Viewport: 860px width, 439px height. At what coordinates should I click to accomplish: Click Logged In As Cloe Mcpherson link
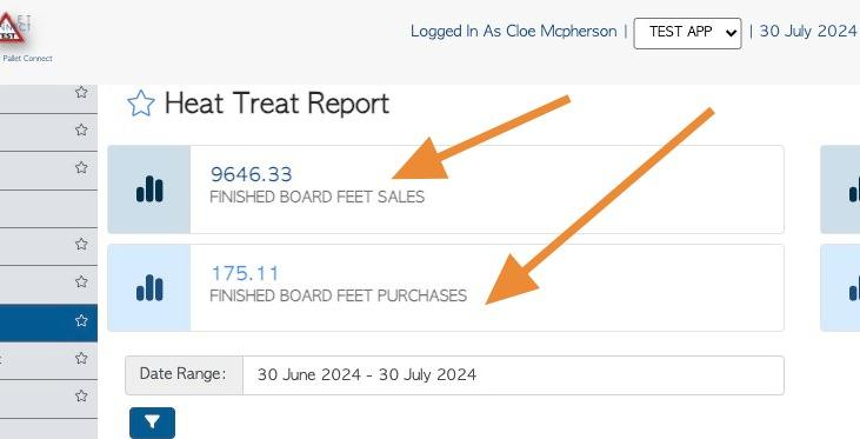[x=513, y=32]
